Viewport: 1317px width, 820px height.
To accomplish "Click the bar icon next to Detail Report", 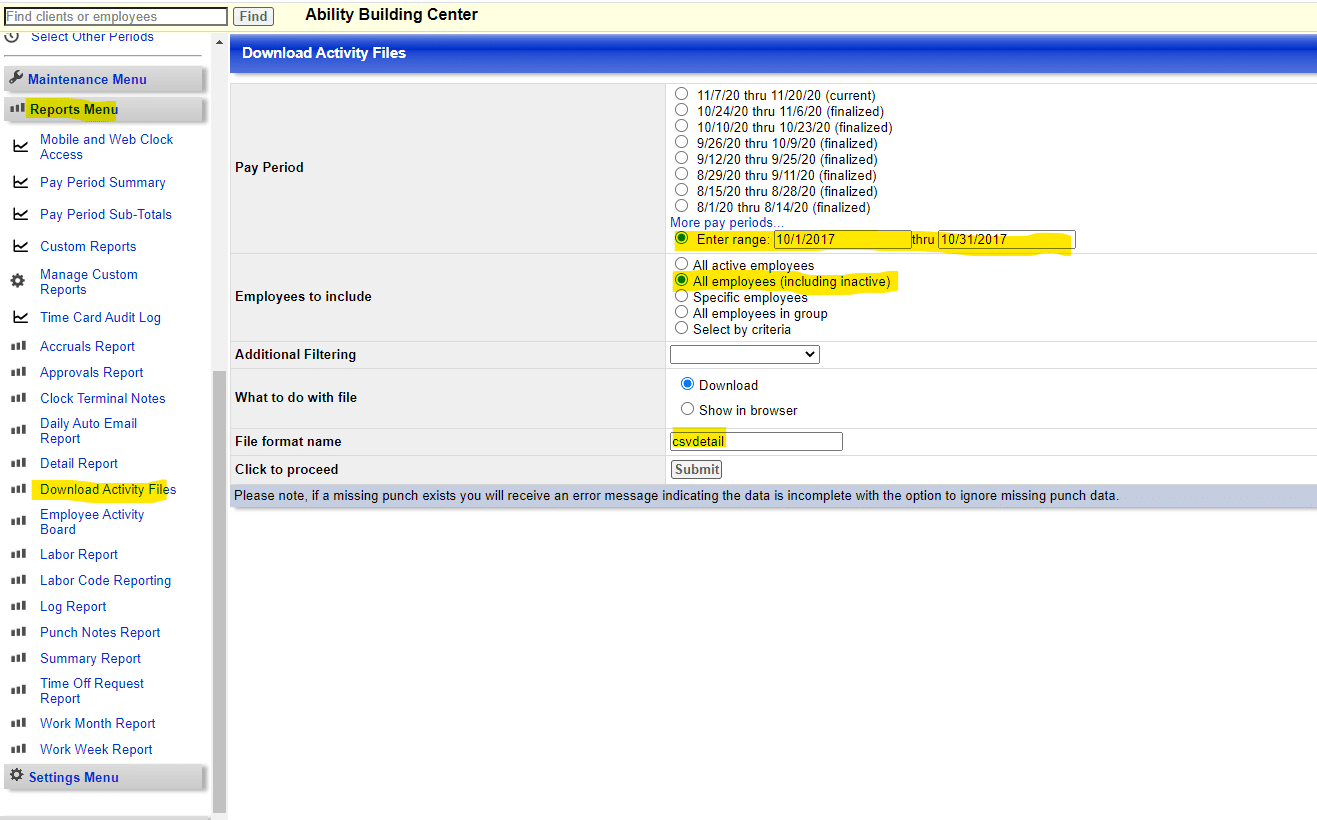I will (x=18, y=463).
